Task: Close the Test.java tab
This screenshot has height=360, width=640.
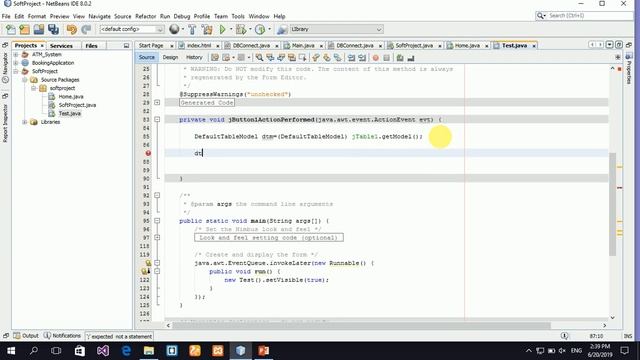Action: (533, 46)
